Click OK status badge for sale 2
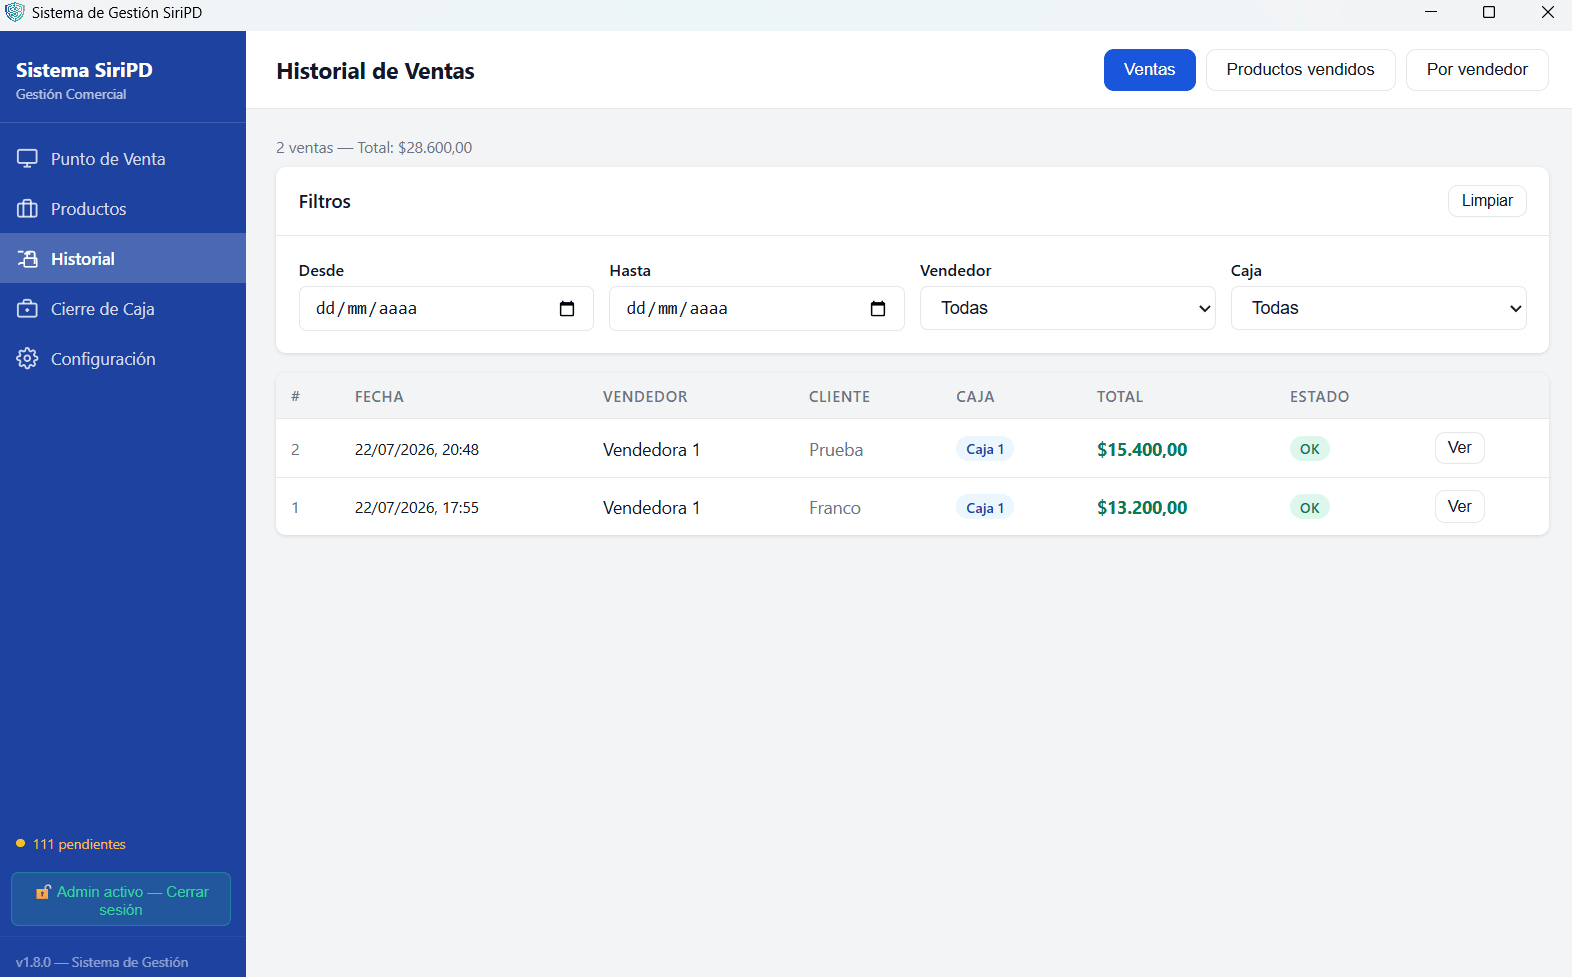 pyautogui.click(x=1310, y=449)
